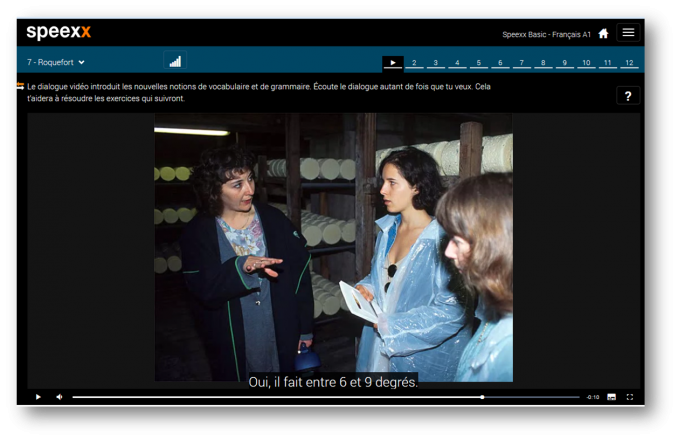Go to exercise 9

tap(565, 63)
